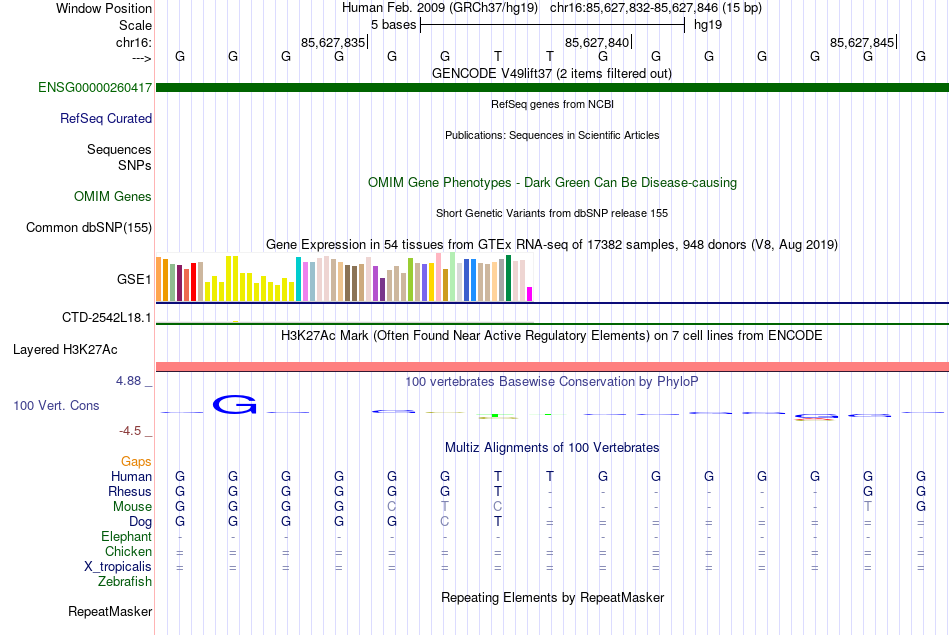
Task: Click Repeating Elements by RepeatMasker title
Action: 552,597
